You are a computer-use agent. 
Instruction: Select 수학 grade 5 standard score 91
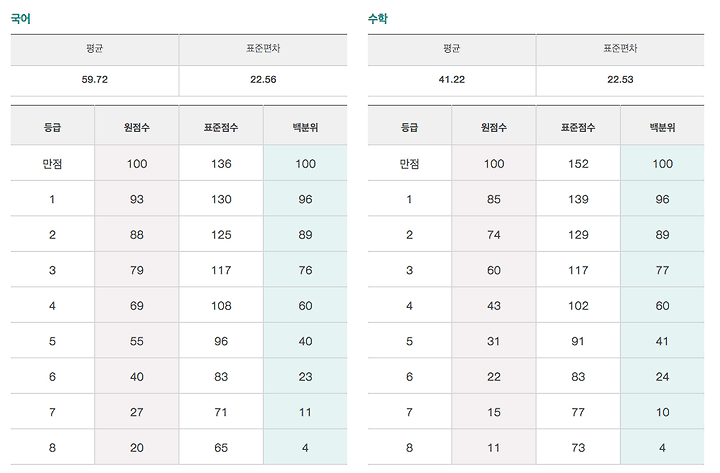coord(578,341)
